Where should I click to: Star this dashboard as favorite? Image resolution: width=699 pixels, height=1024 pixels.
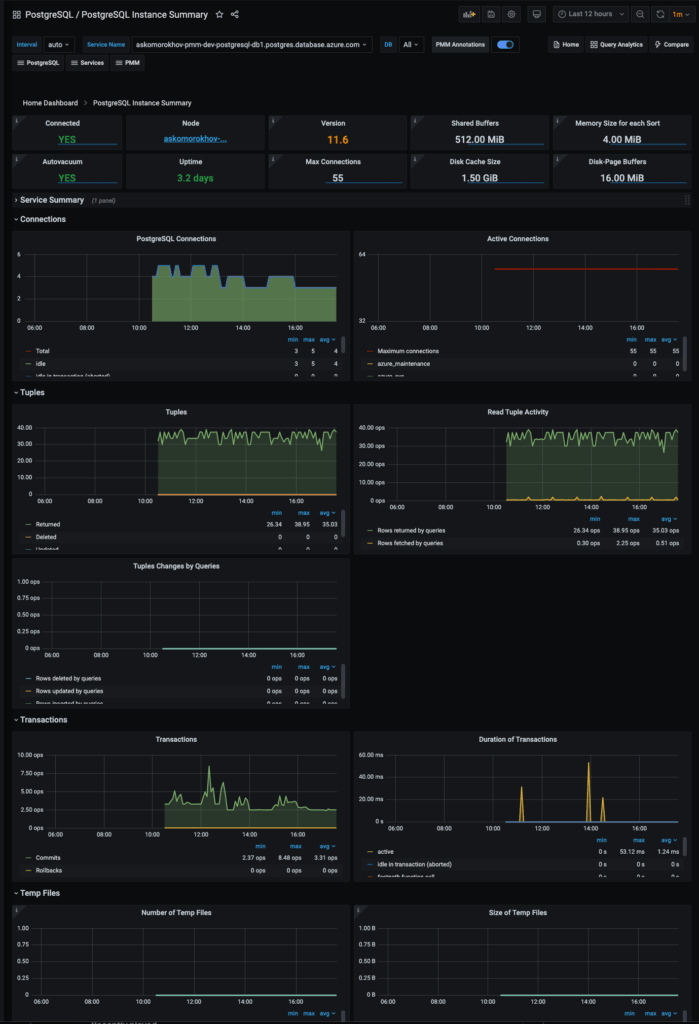pos(219,15)
